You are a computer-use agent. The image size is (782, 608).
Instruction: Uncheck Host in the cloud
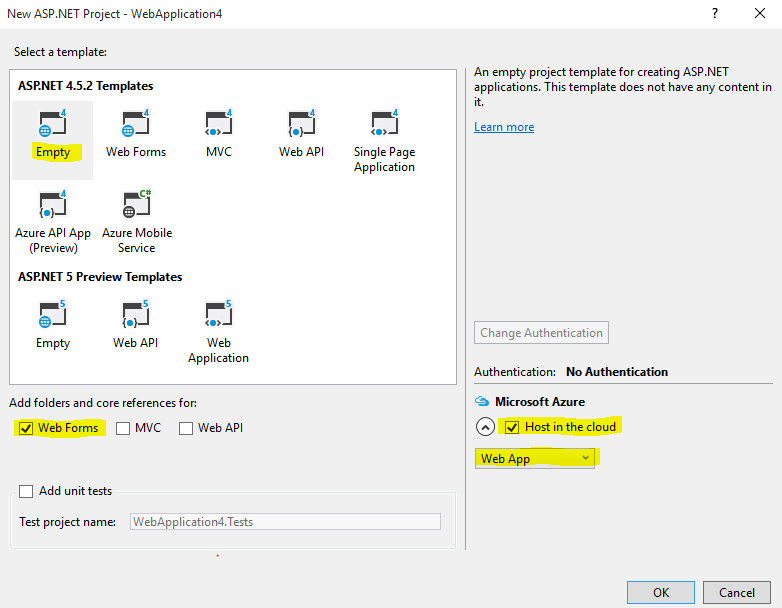(x=512, y=427)
